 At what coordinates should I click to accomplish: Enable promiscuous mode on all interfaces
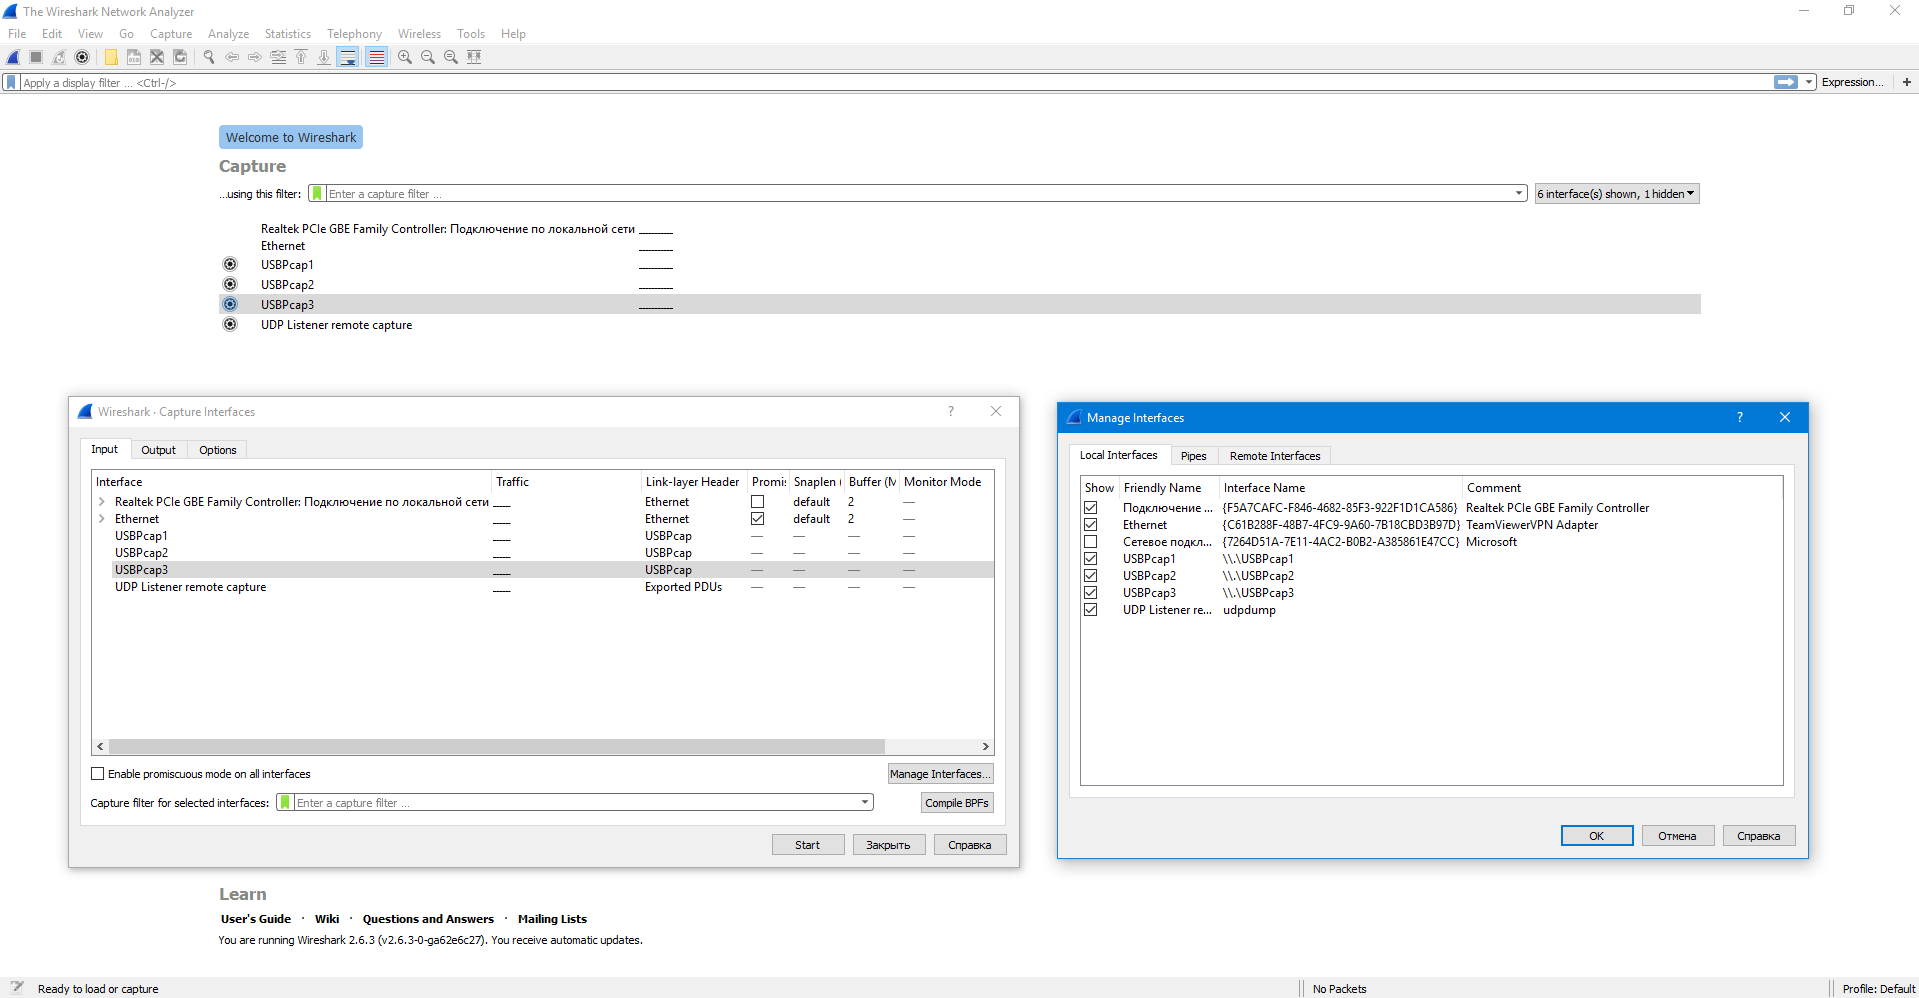pos(97,773)
